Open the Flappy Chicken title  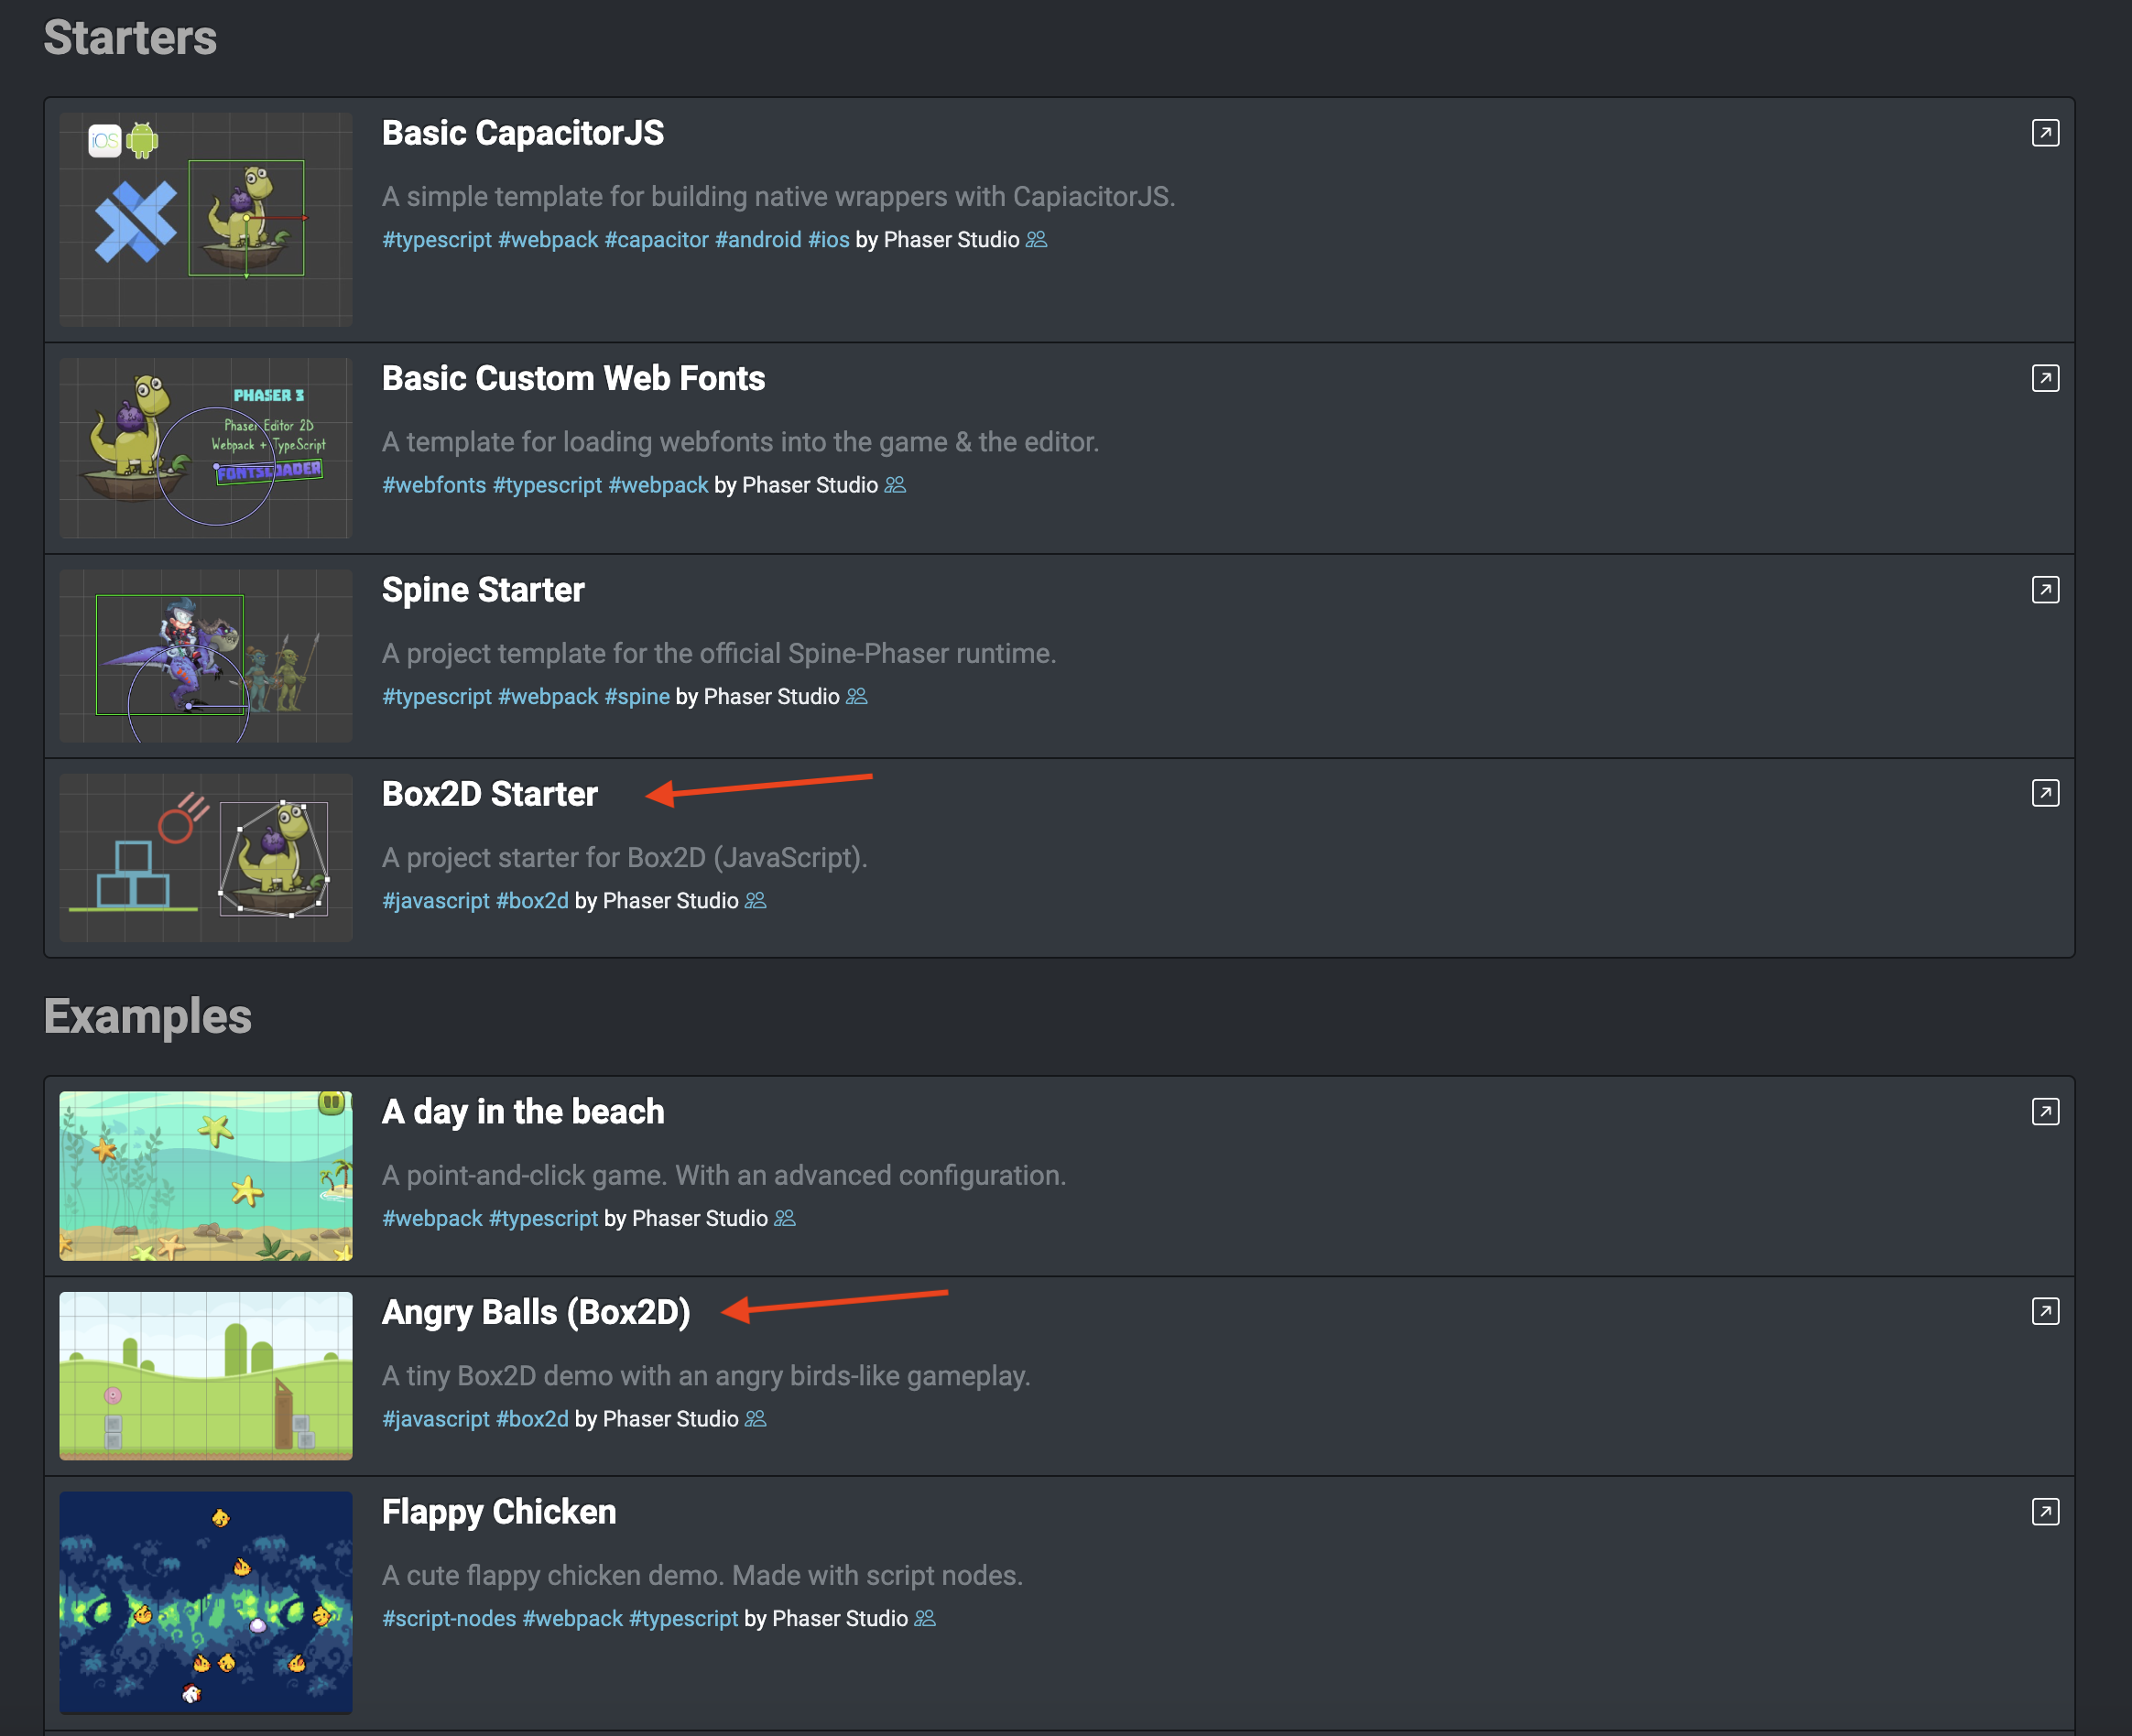499,1512
